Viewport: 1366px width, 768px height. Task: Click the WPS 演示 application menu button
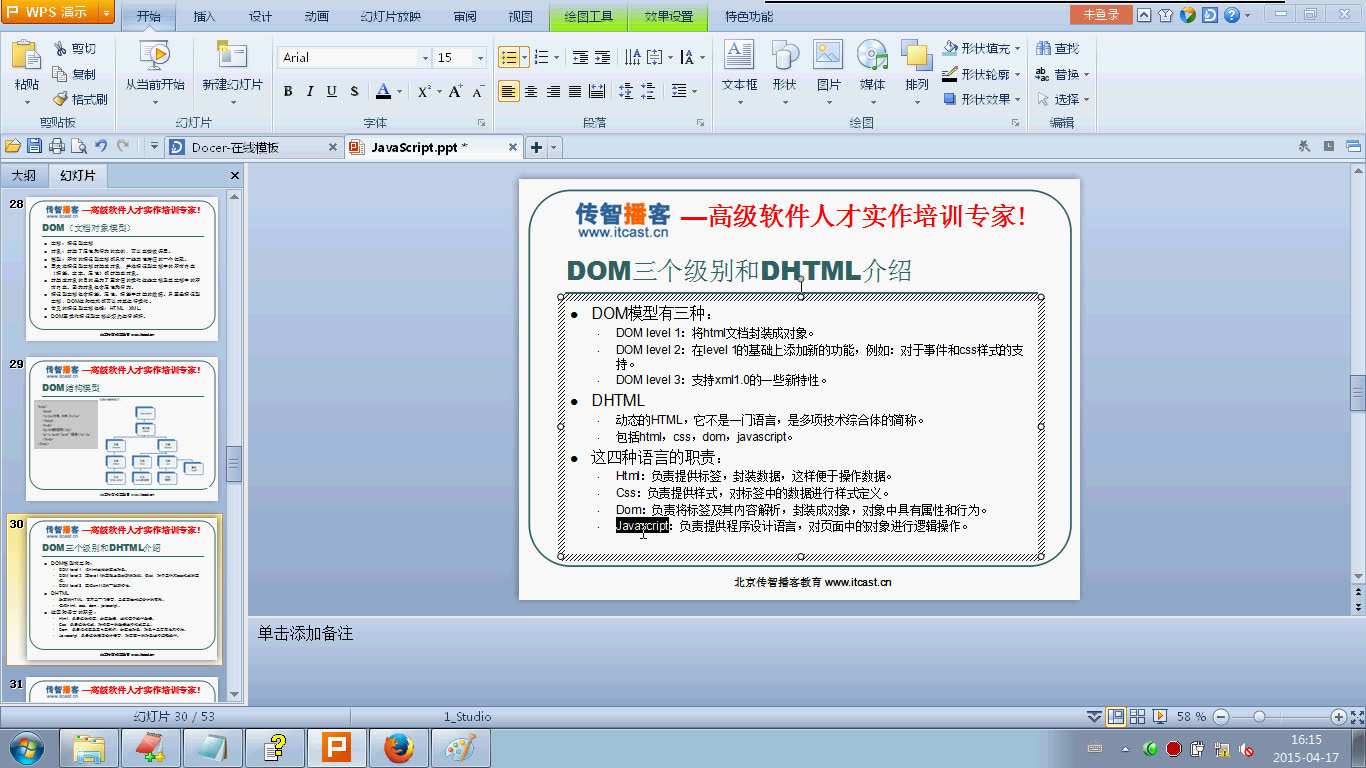pos(58,13)
